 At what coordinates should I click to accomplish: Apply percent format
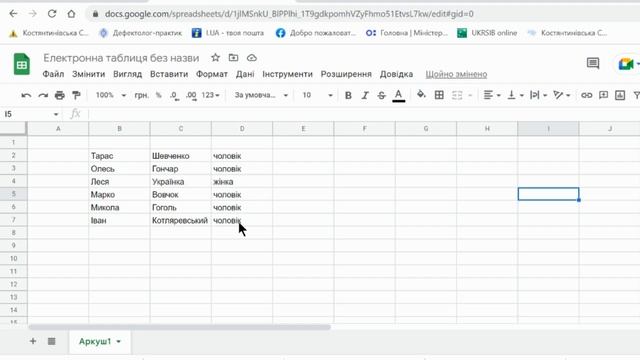coord(159,96)
